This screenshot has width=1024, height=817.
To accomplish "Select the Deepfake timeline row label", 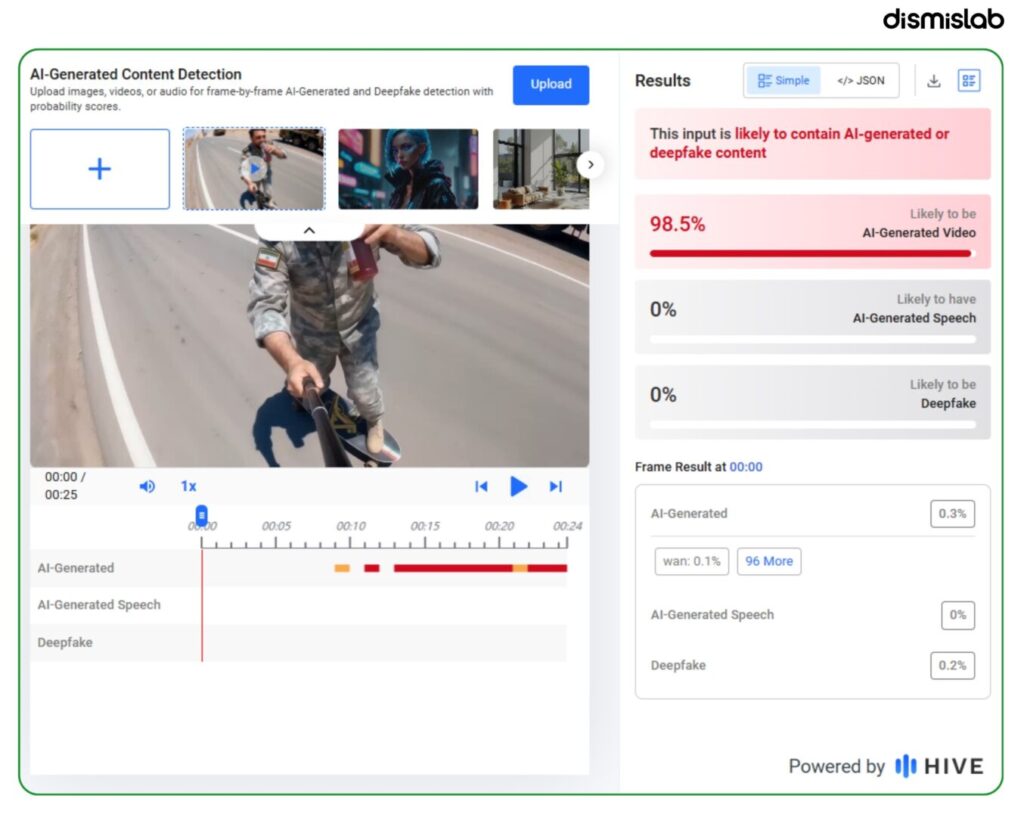I will click(x=65, y=642).
